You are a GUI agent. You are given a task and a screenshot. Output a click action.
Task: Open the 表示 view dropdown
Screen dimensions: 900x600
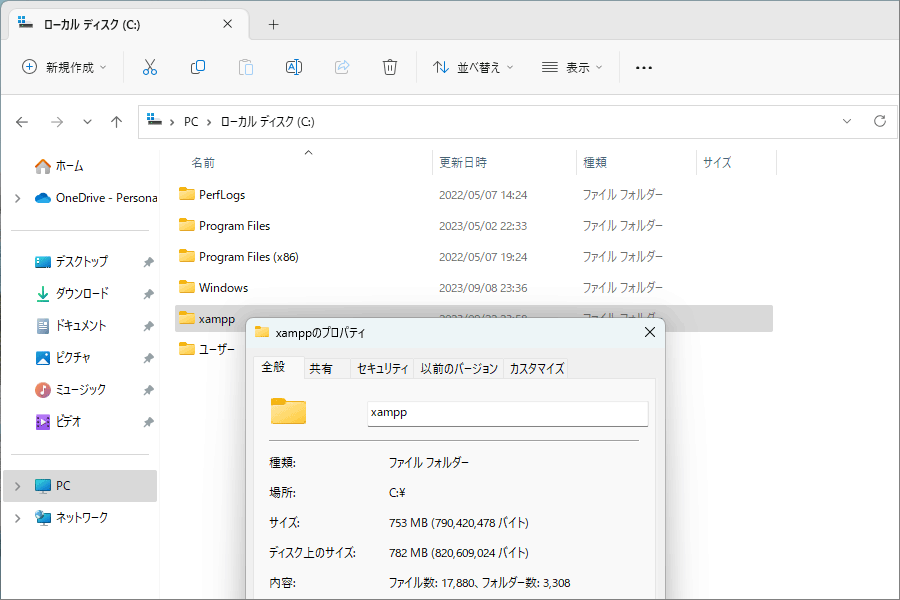click(x=572, y=67)
